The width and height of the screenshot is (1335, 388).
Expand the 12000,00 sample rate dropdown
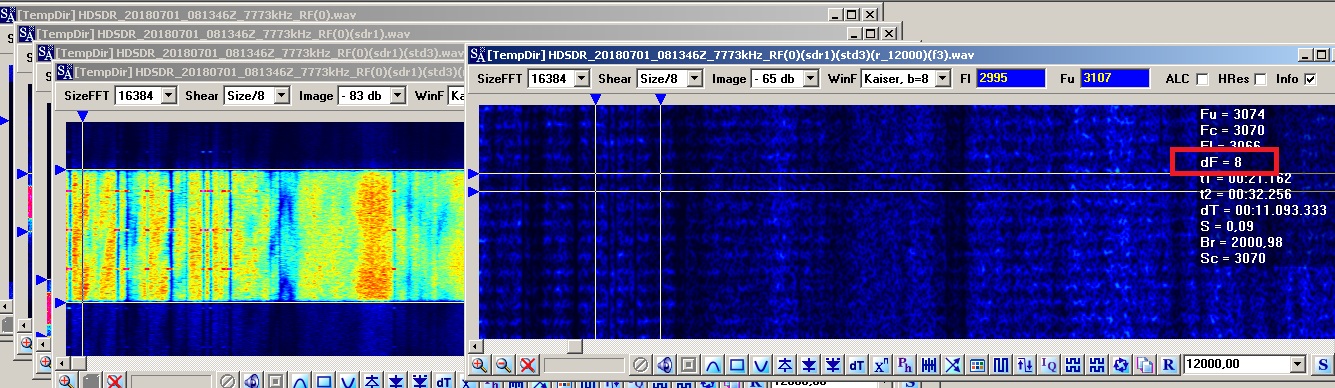coord(1298,364)
